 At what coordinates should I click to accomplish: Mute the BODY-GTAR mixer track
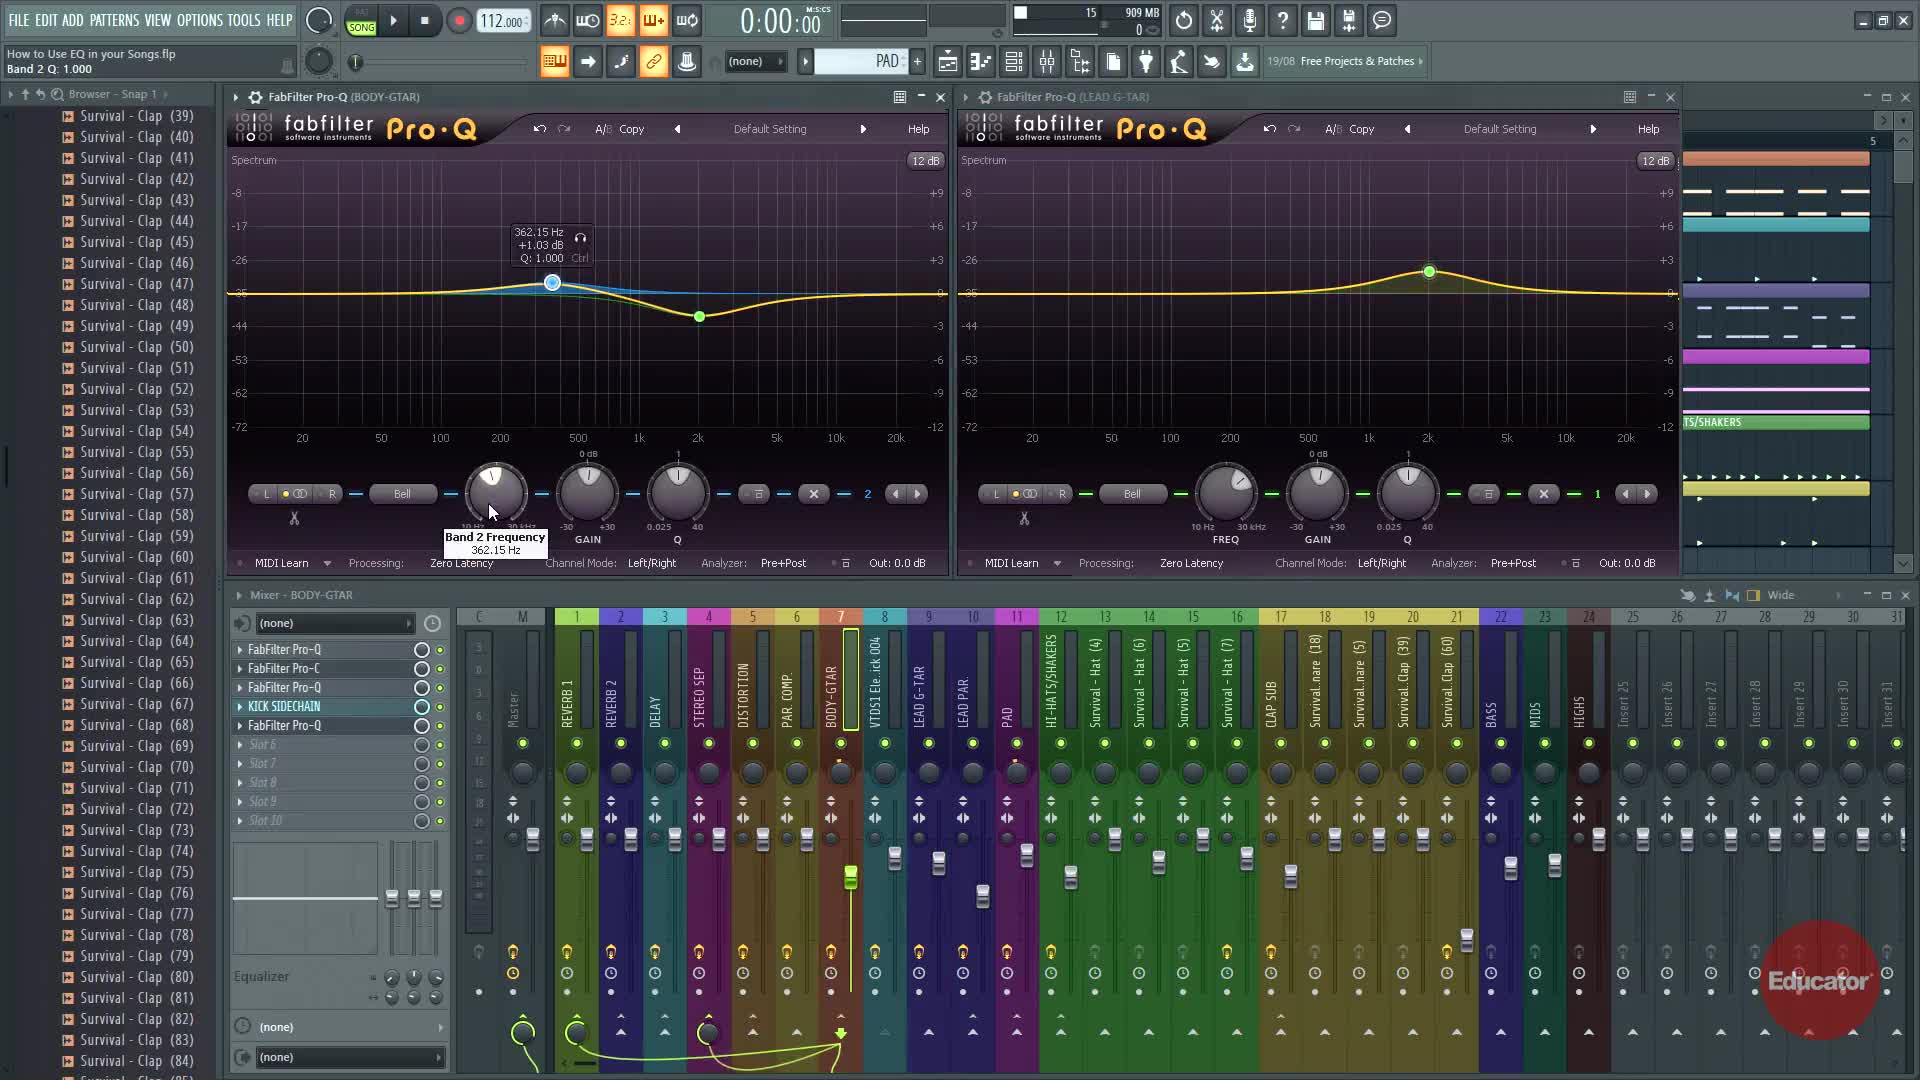841,743
